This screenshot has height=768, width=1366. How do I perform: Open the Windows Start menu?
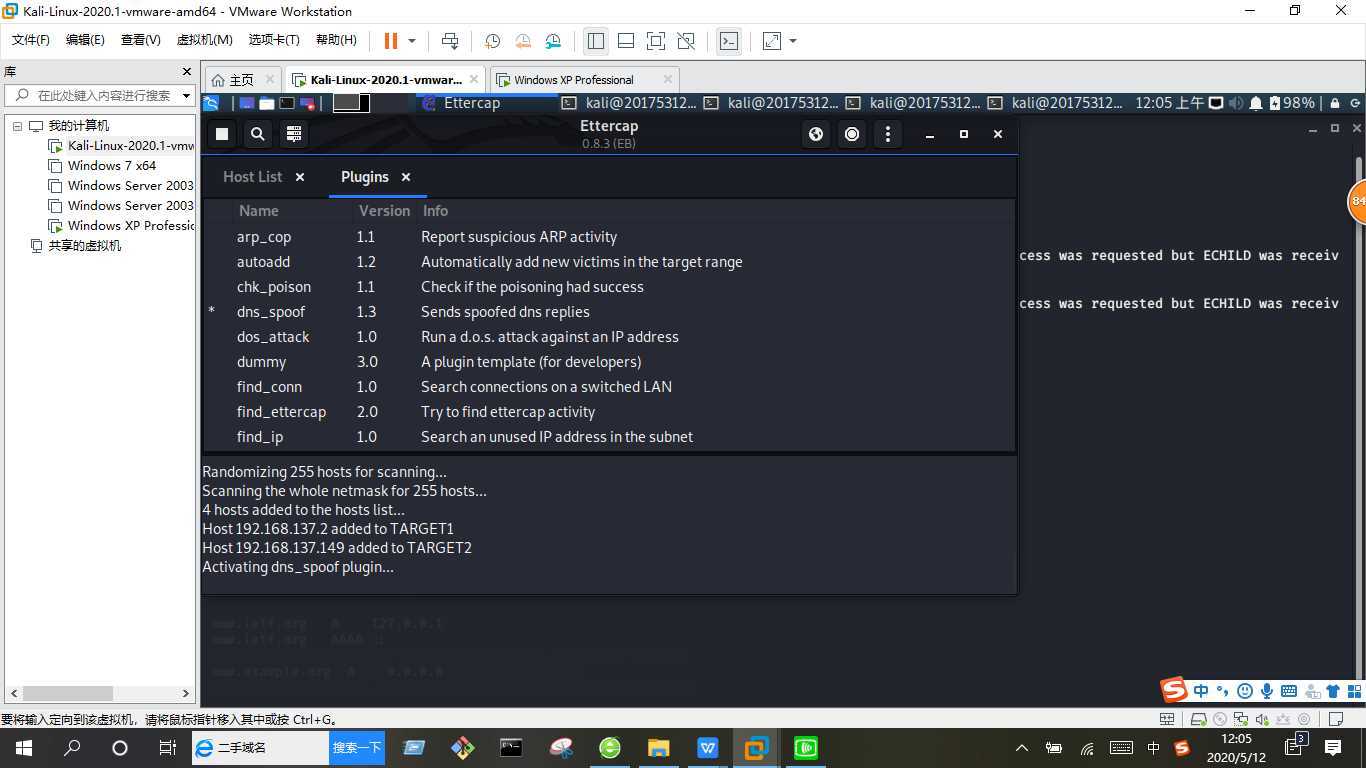(23, 747)
